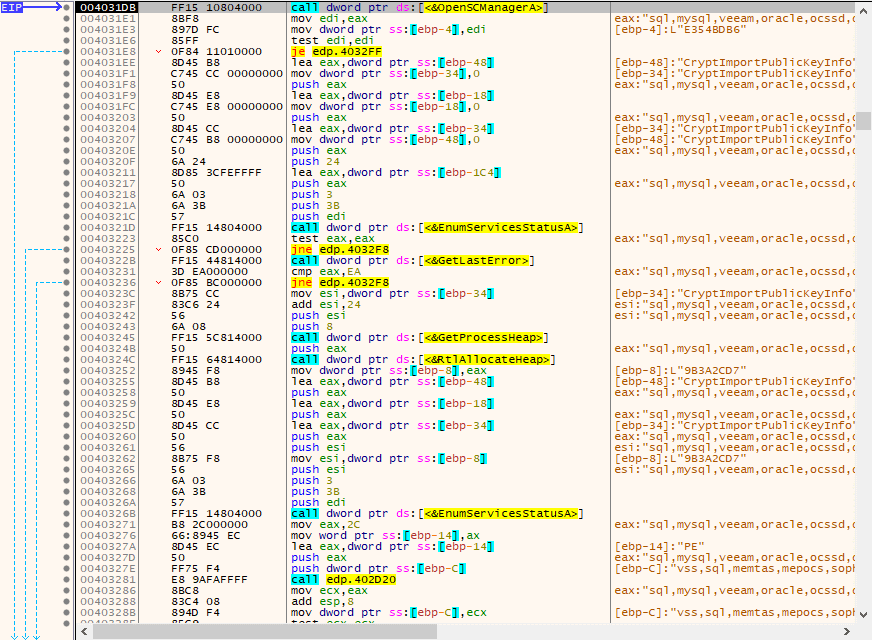Screen dimensions: 872x640
Task: Click the EIP marker label
Action: click(x=12, y=7)
